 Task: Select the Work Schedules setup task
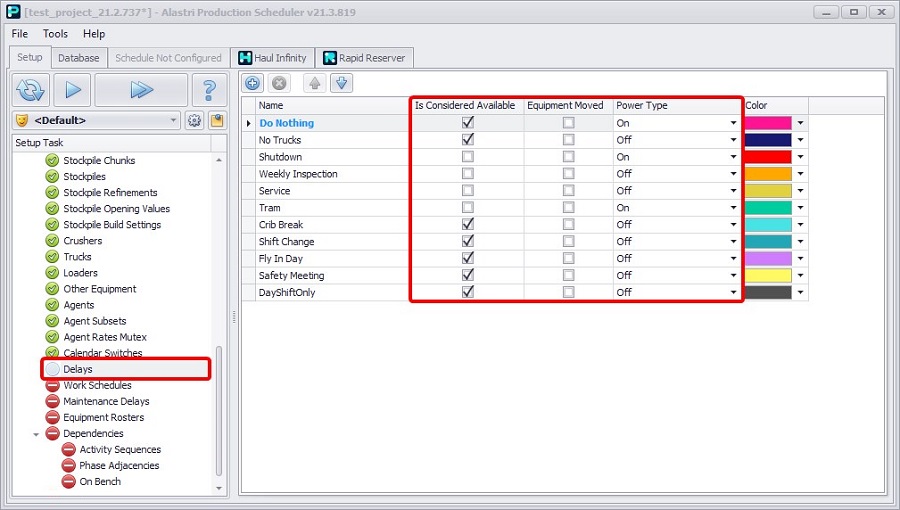(97, 385)
